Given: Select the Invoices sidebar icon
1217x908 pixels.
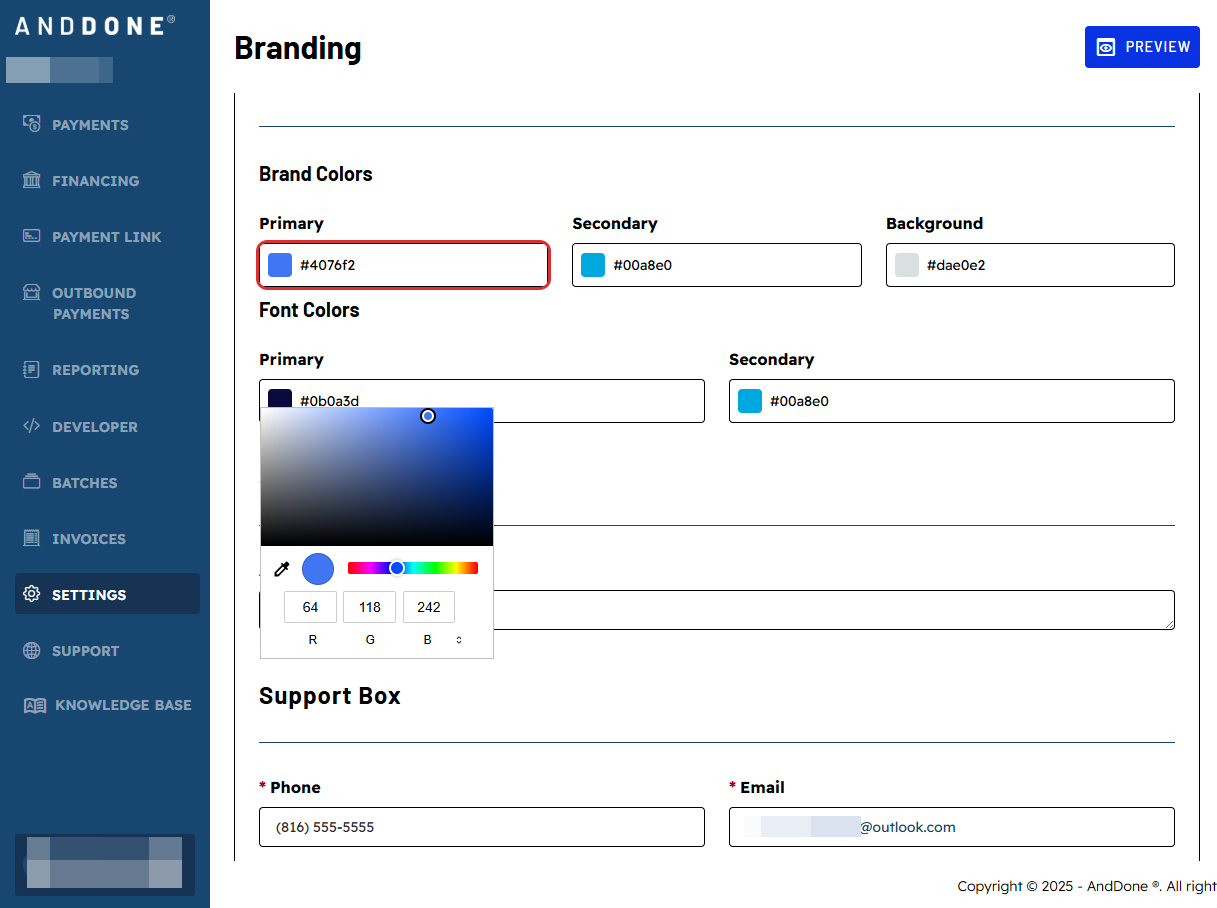Looking at the screenshot, I should [29, 538].
